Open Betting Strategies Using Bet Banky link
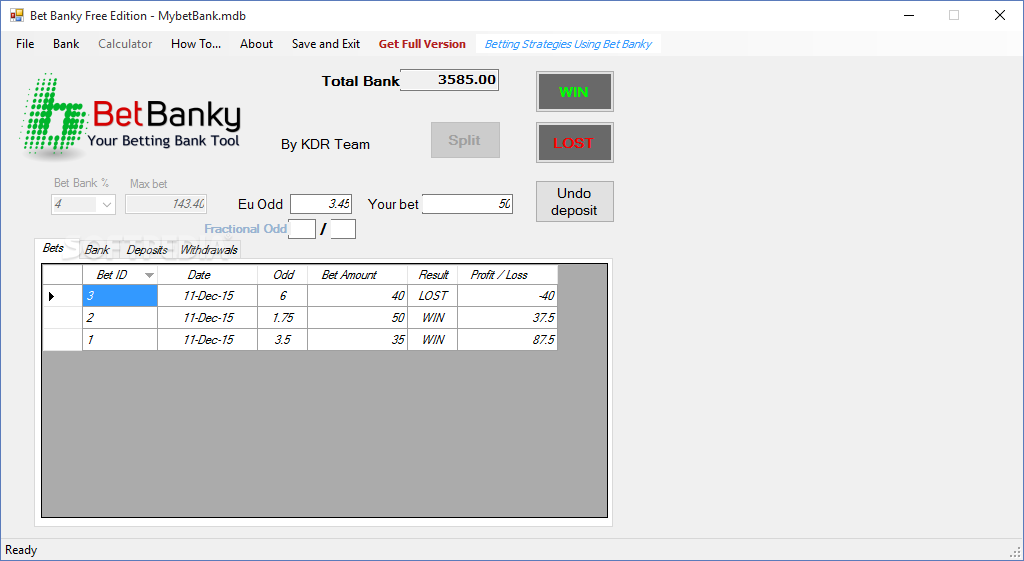 pos(568,44)
